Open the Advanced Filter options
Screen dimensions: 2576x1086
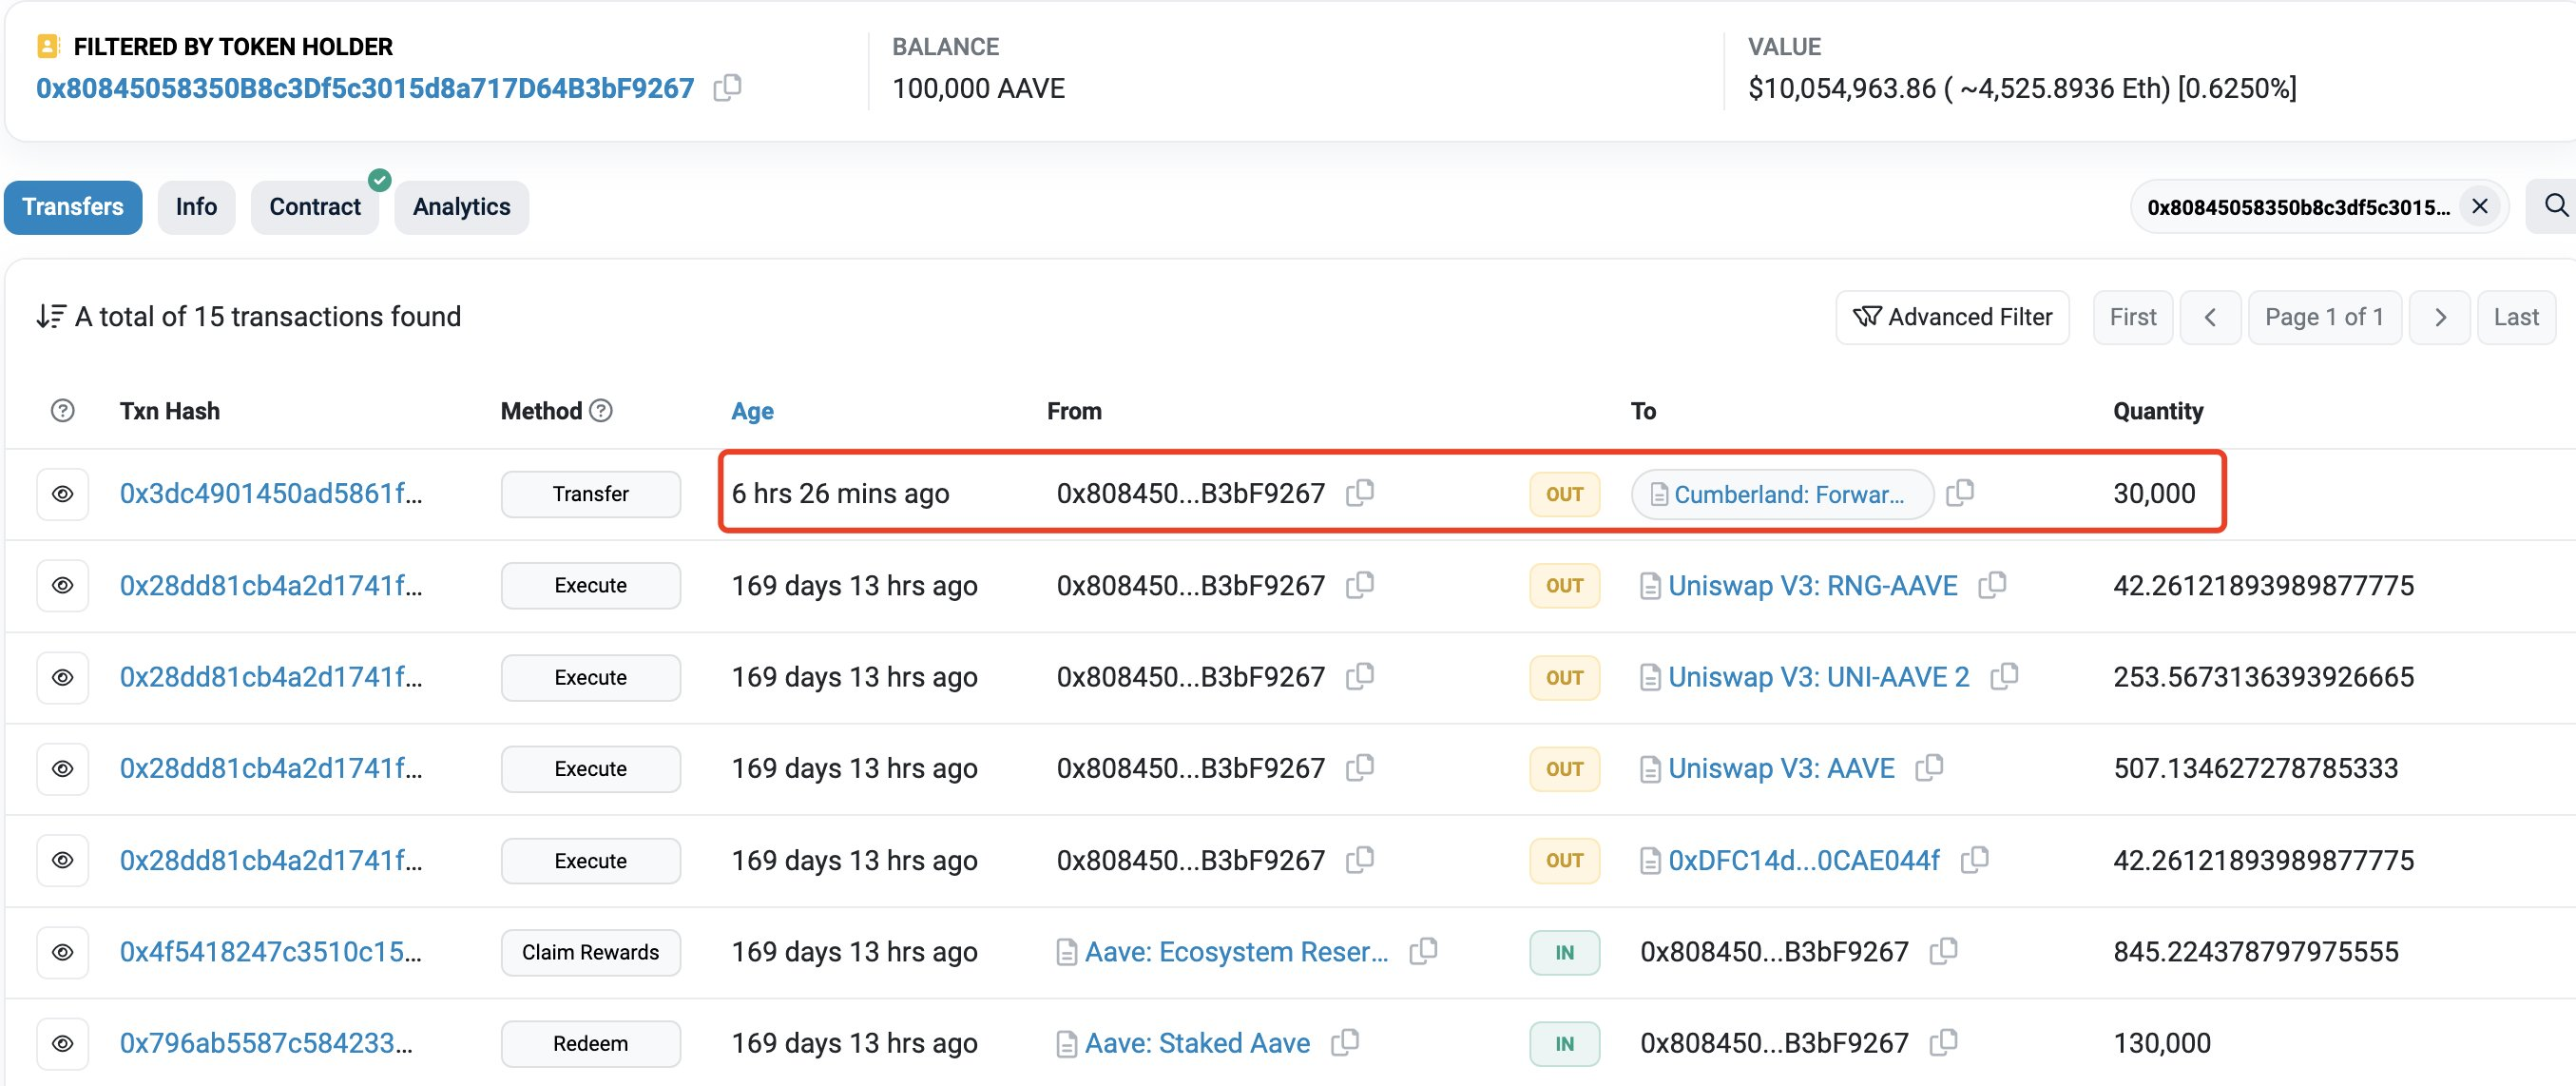click(x=1951, y=317)
